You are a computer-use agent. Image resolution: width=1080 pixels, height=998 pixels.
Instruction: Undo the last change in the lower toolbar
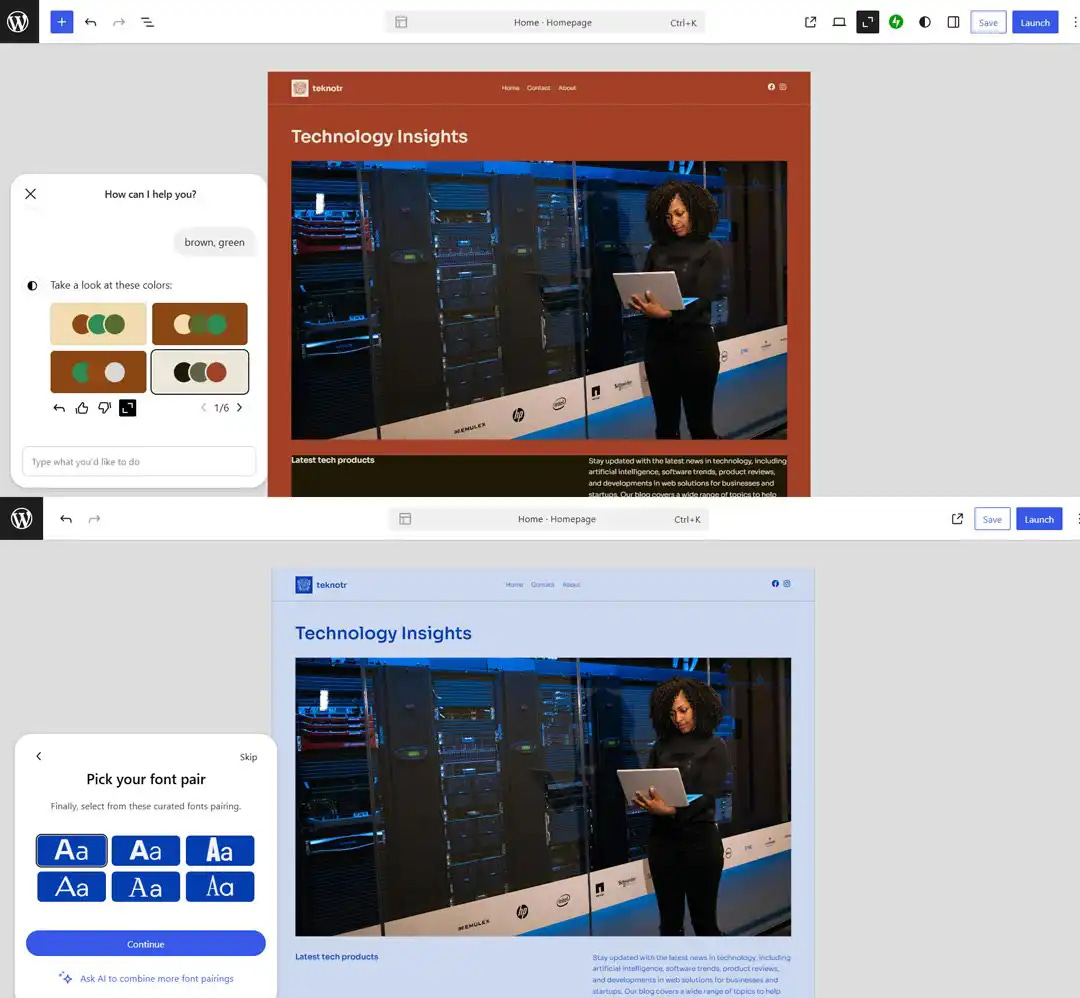(x=66, y=519)
